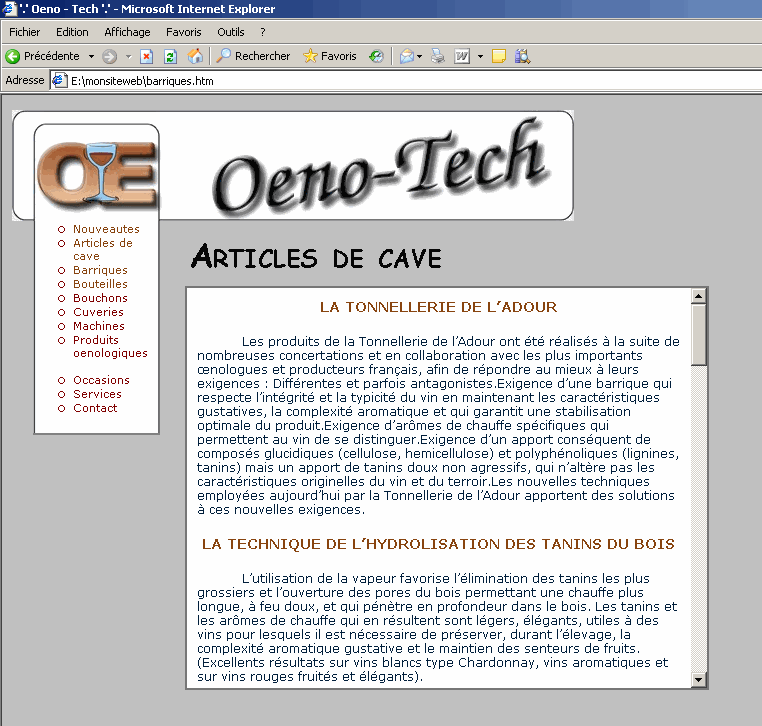
Task: Open the Précédente history dropdown arrow
Action: pos(91,56)
